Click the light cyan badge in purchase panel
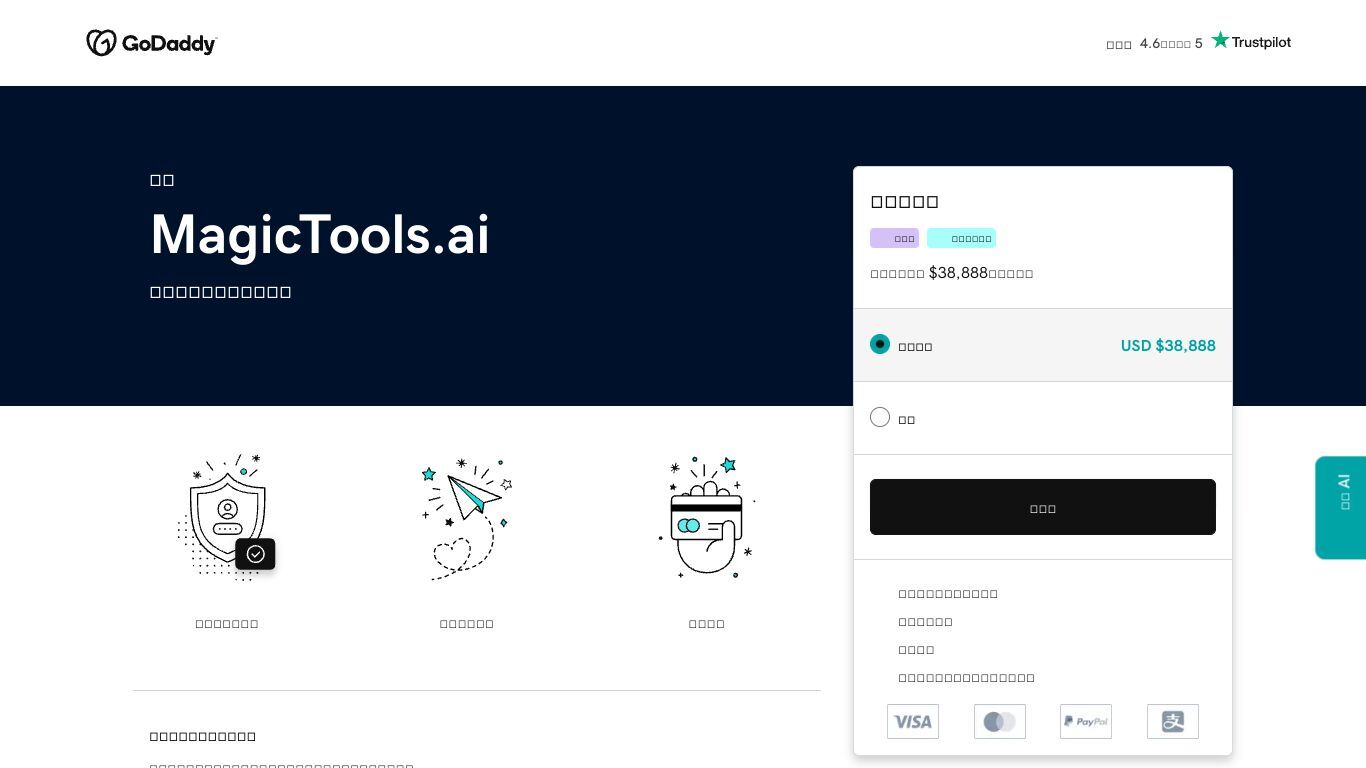Viewport: 1366px width, 768px height. coord(961,238)
